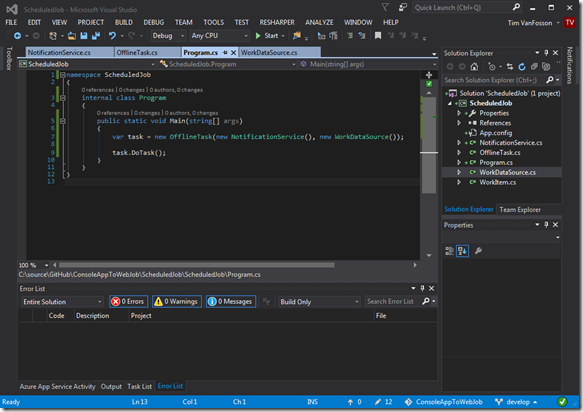The height and width of the screenshot is (412, 583).
Task: Click Collapse All icon in Solution Explorer
Action: click(534, 67)
